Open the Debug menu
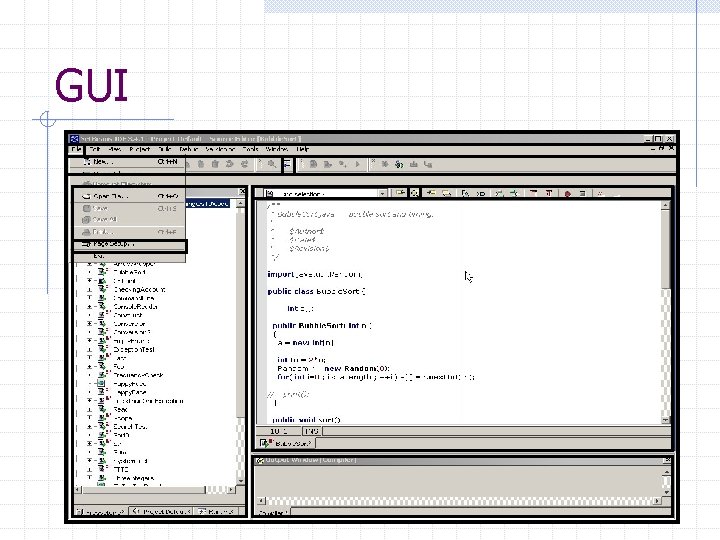 pyautogui.click(x=189, y=149)
